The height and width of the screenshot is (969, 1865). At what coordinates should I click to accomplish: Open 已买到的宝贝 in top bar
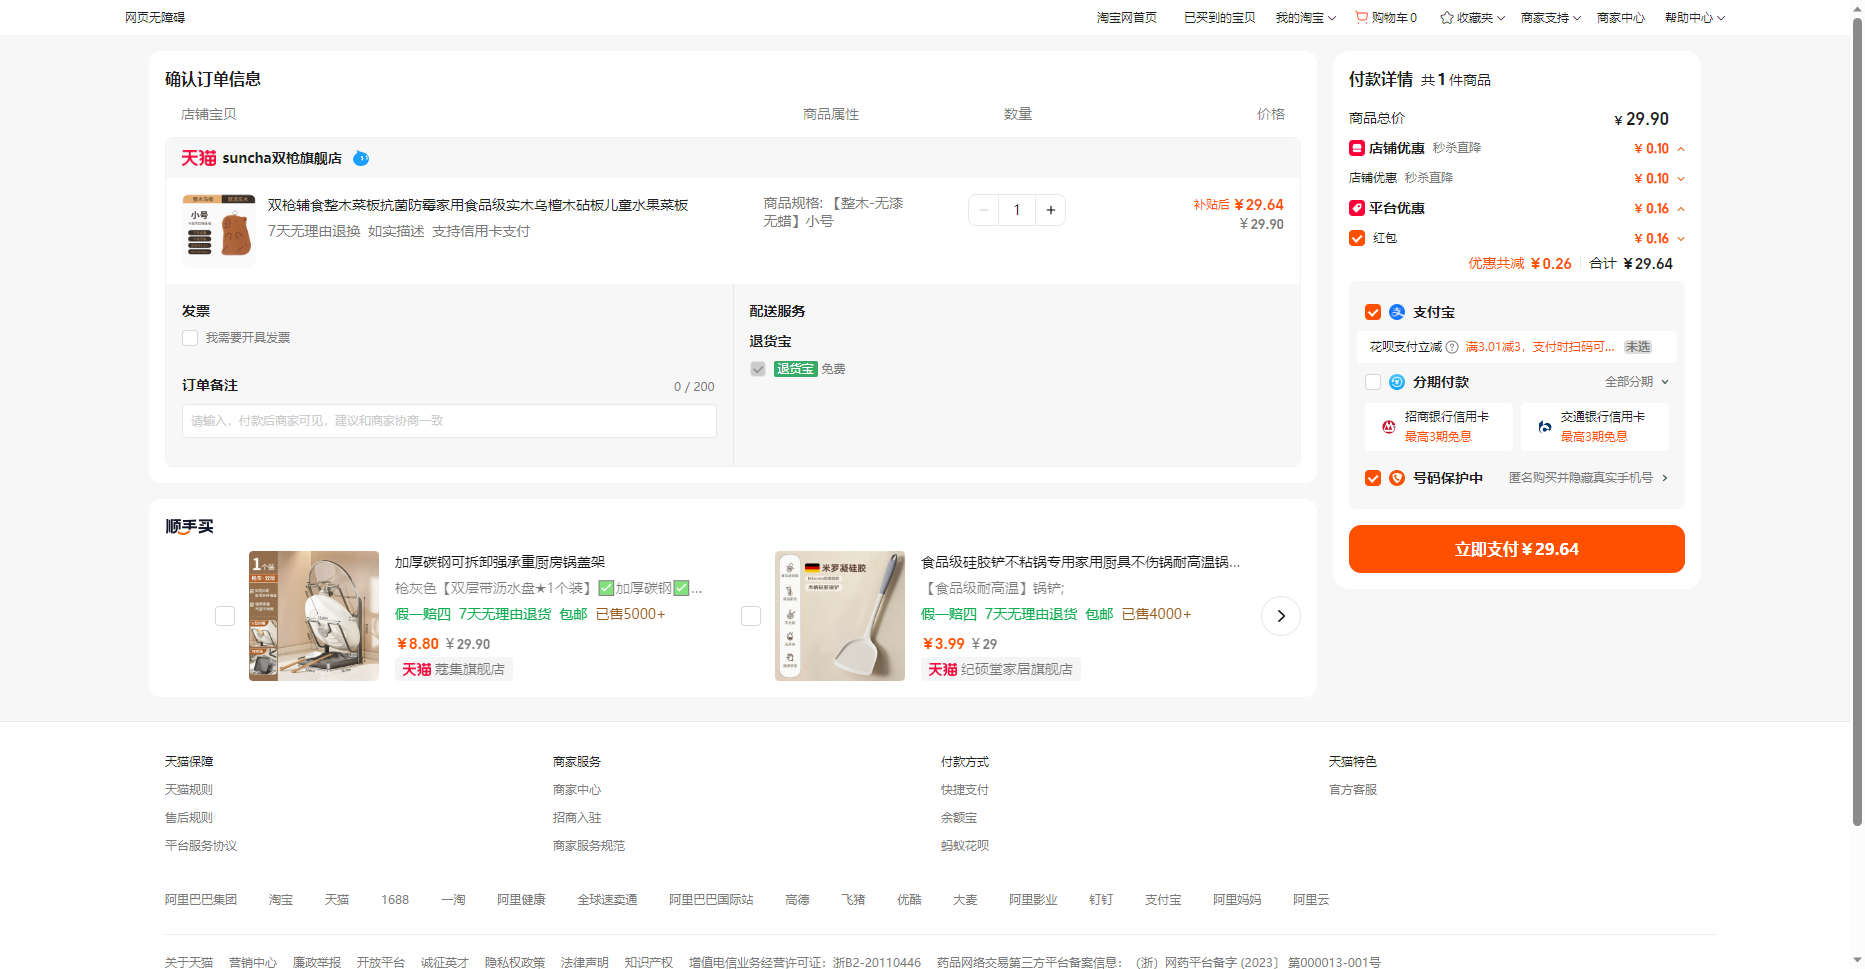coord(1220,18)
